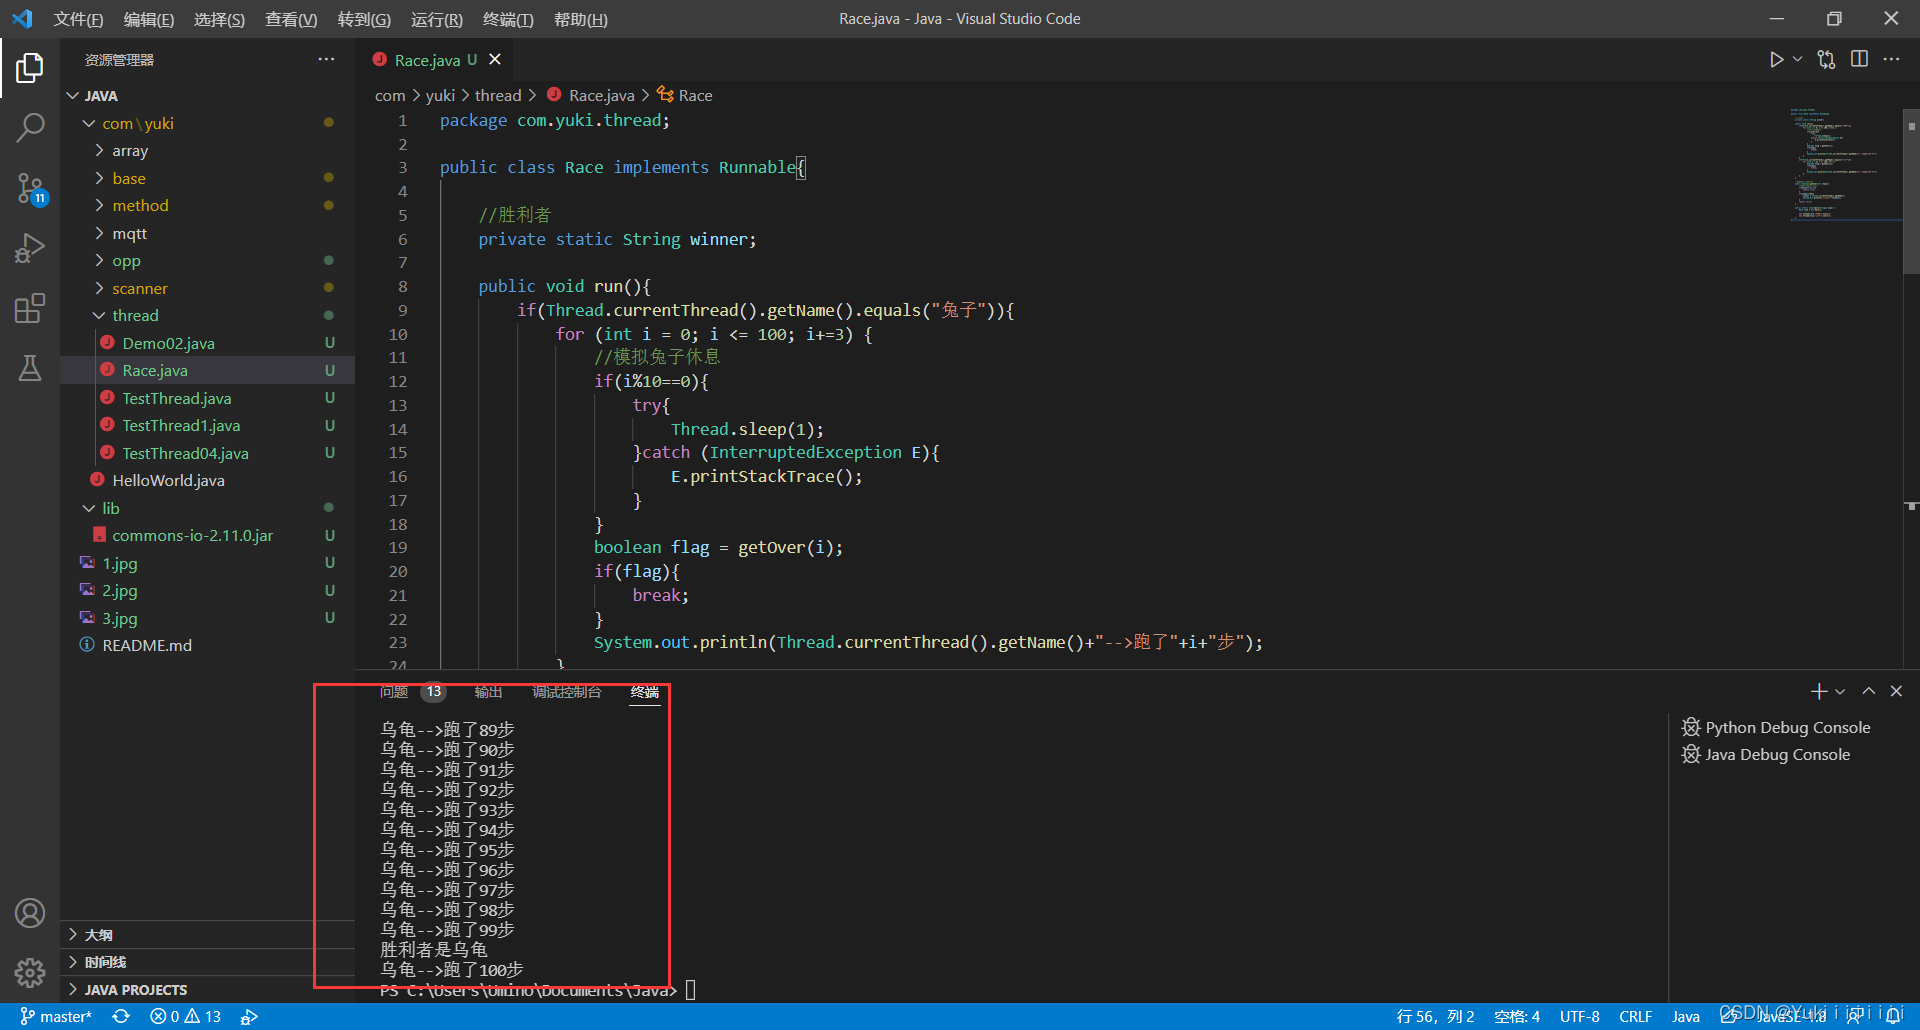1920x1030 pixels.
Task: Close the bottom panel
Action: [1896, 691]
